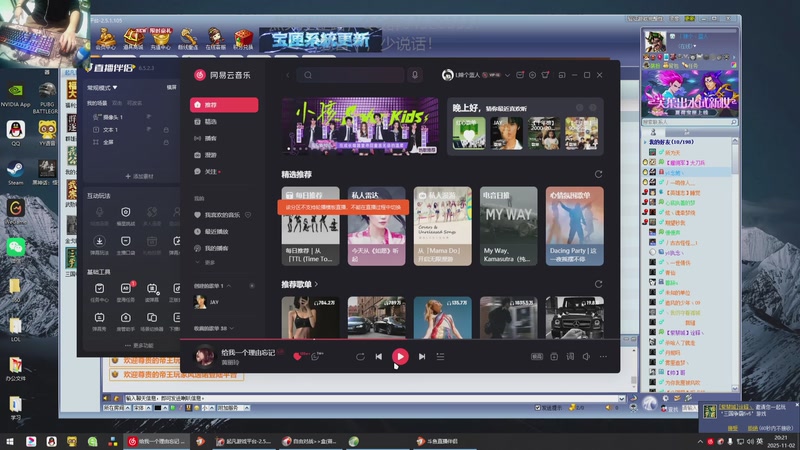The image size is (800, 450).
Task: Toggle the 发送提示 checkbox in the chat window
Action: [x=537, y=408]
